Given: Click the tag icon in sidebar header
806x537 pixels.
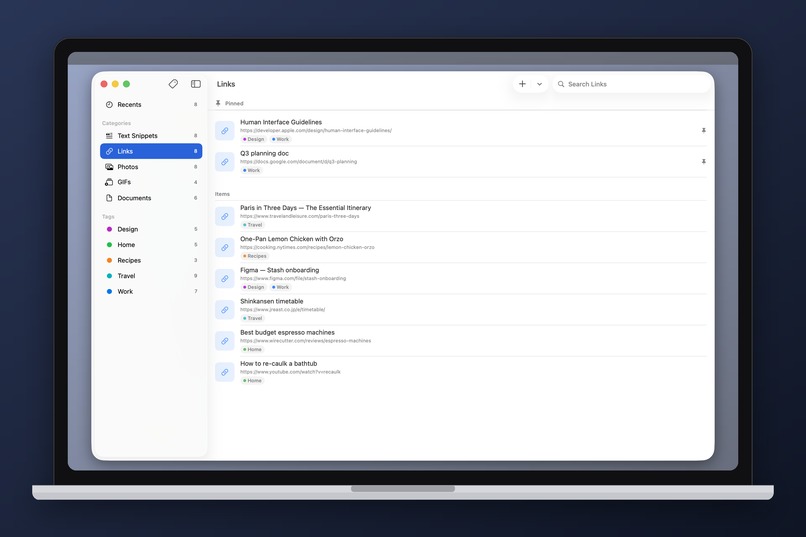Looking at the screenshot, I should 173,84.
